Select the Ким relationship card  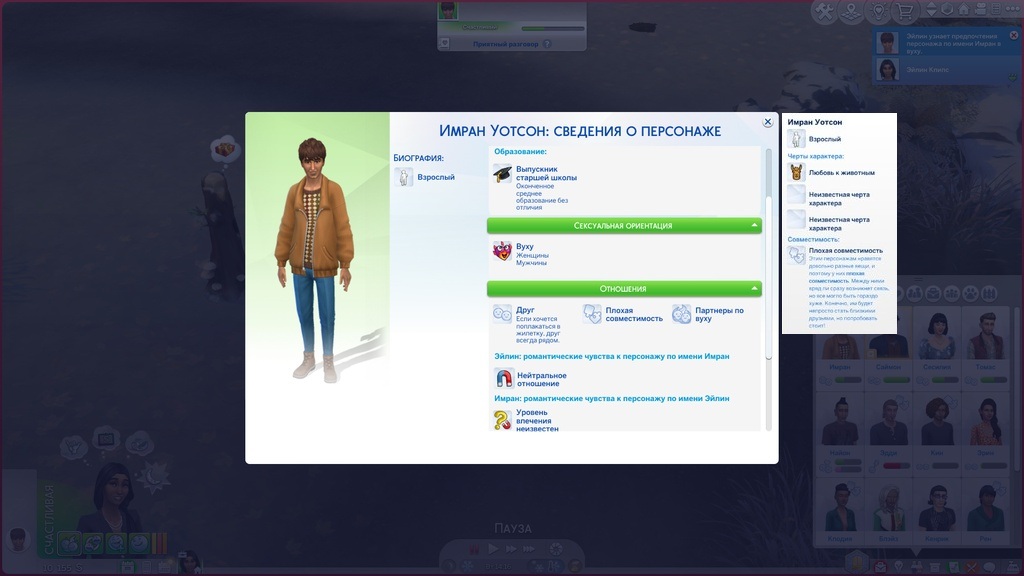click(937, 433)
